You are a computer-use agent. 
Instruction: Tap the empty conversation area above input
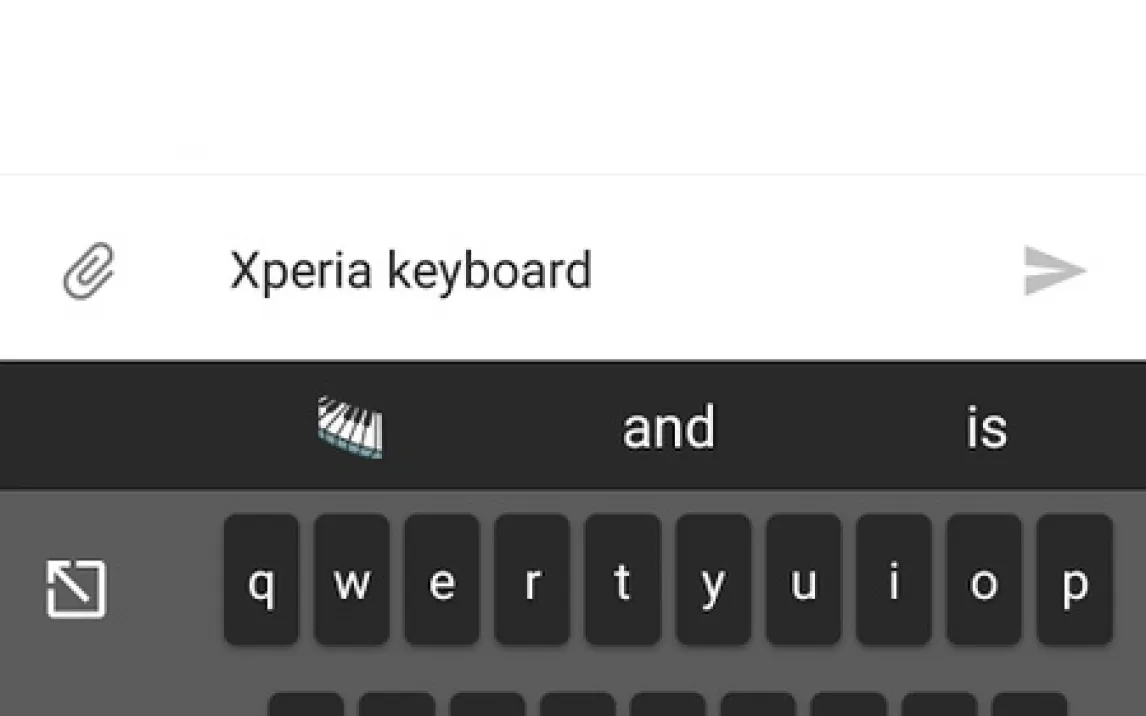pos(573,86)
